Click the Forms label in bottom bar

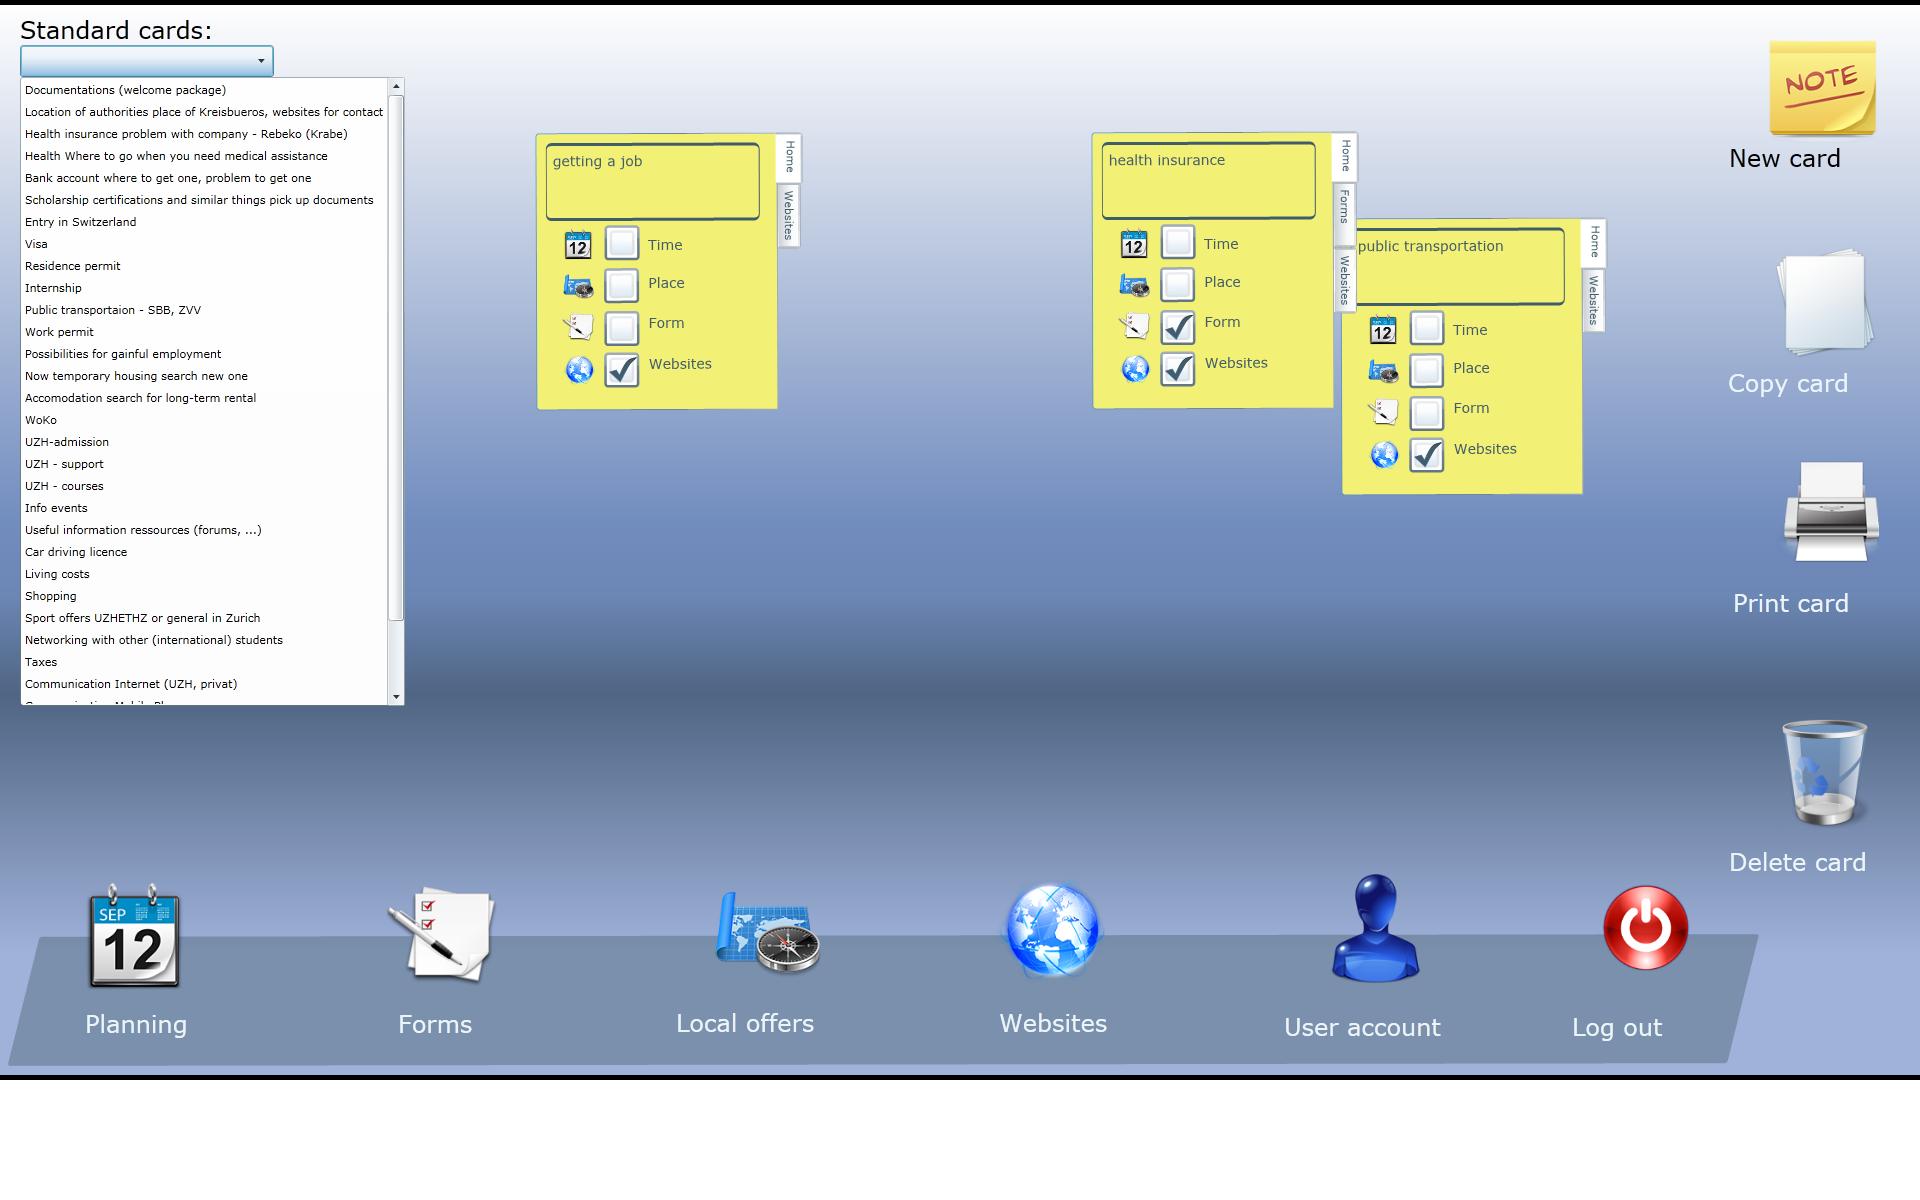435,1024
